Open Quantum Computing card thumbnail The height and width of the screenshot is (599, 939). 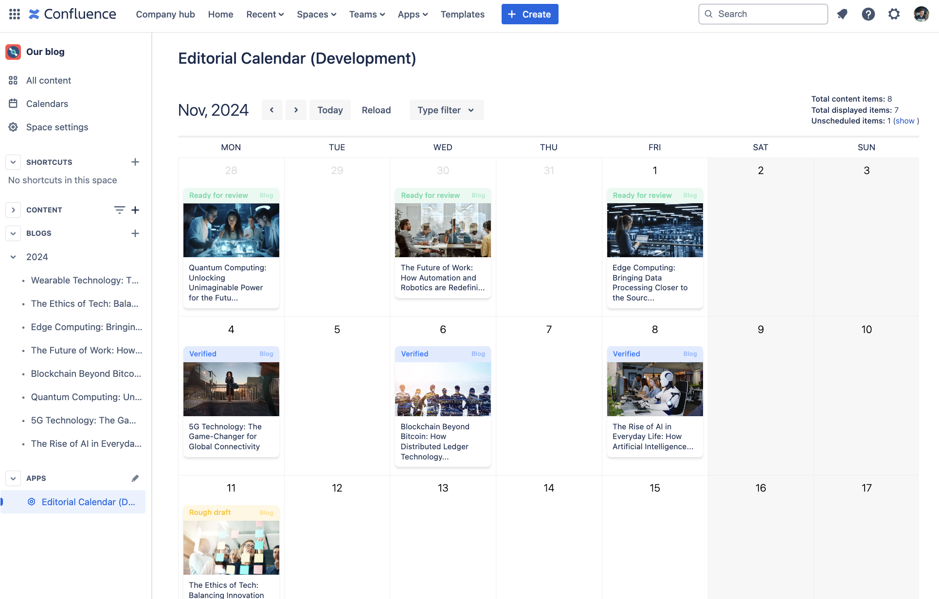[231, 230]
